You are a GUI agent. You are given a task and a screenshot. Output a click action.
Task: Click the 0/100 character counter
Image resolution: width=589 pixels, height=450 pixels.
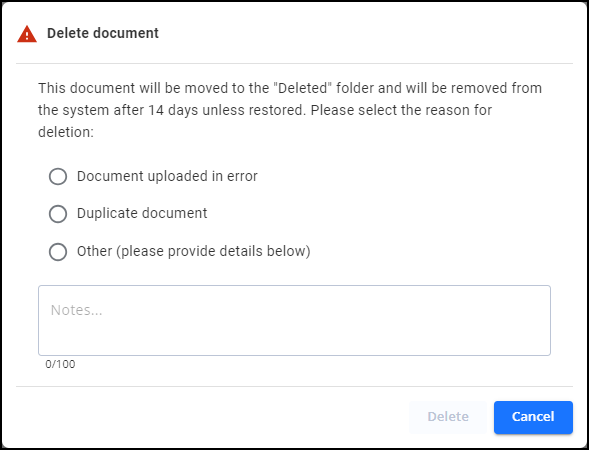click(x=60, y=364)
